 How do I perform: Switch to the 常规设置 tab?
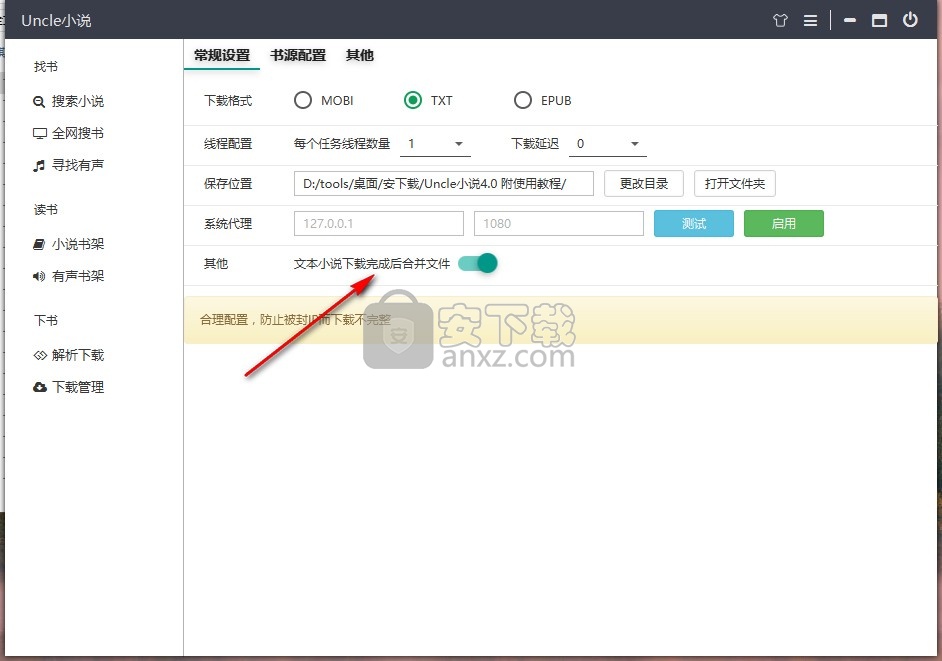click(x=222, y=55)
